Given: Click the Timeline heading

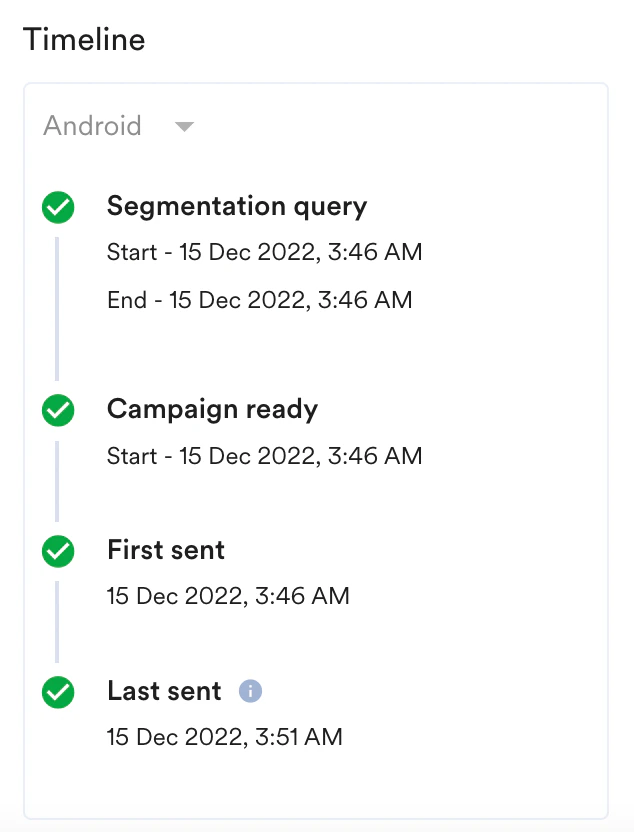Looking at the screenshot, I should click(84, 38).
